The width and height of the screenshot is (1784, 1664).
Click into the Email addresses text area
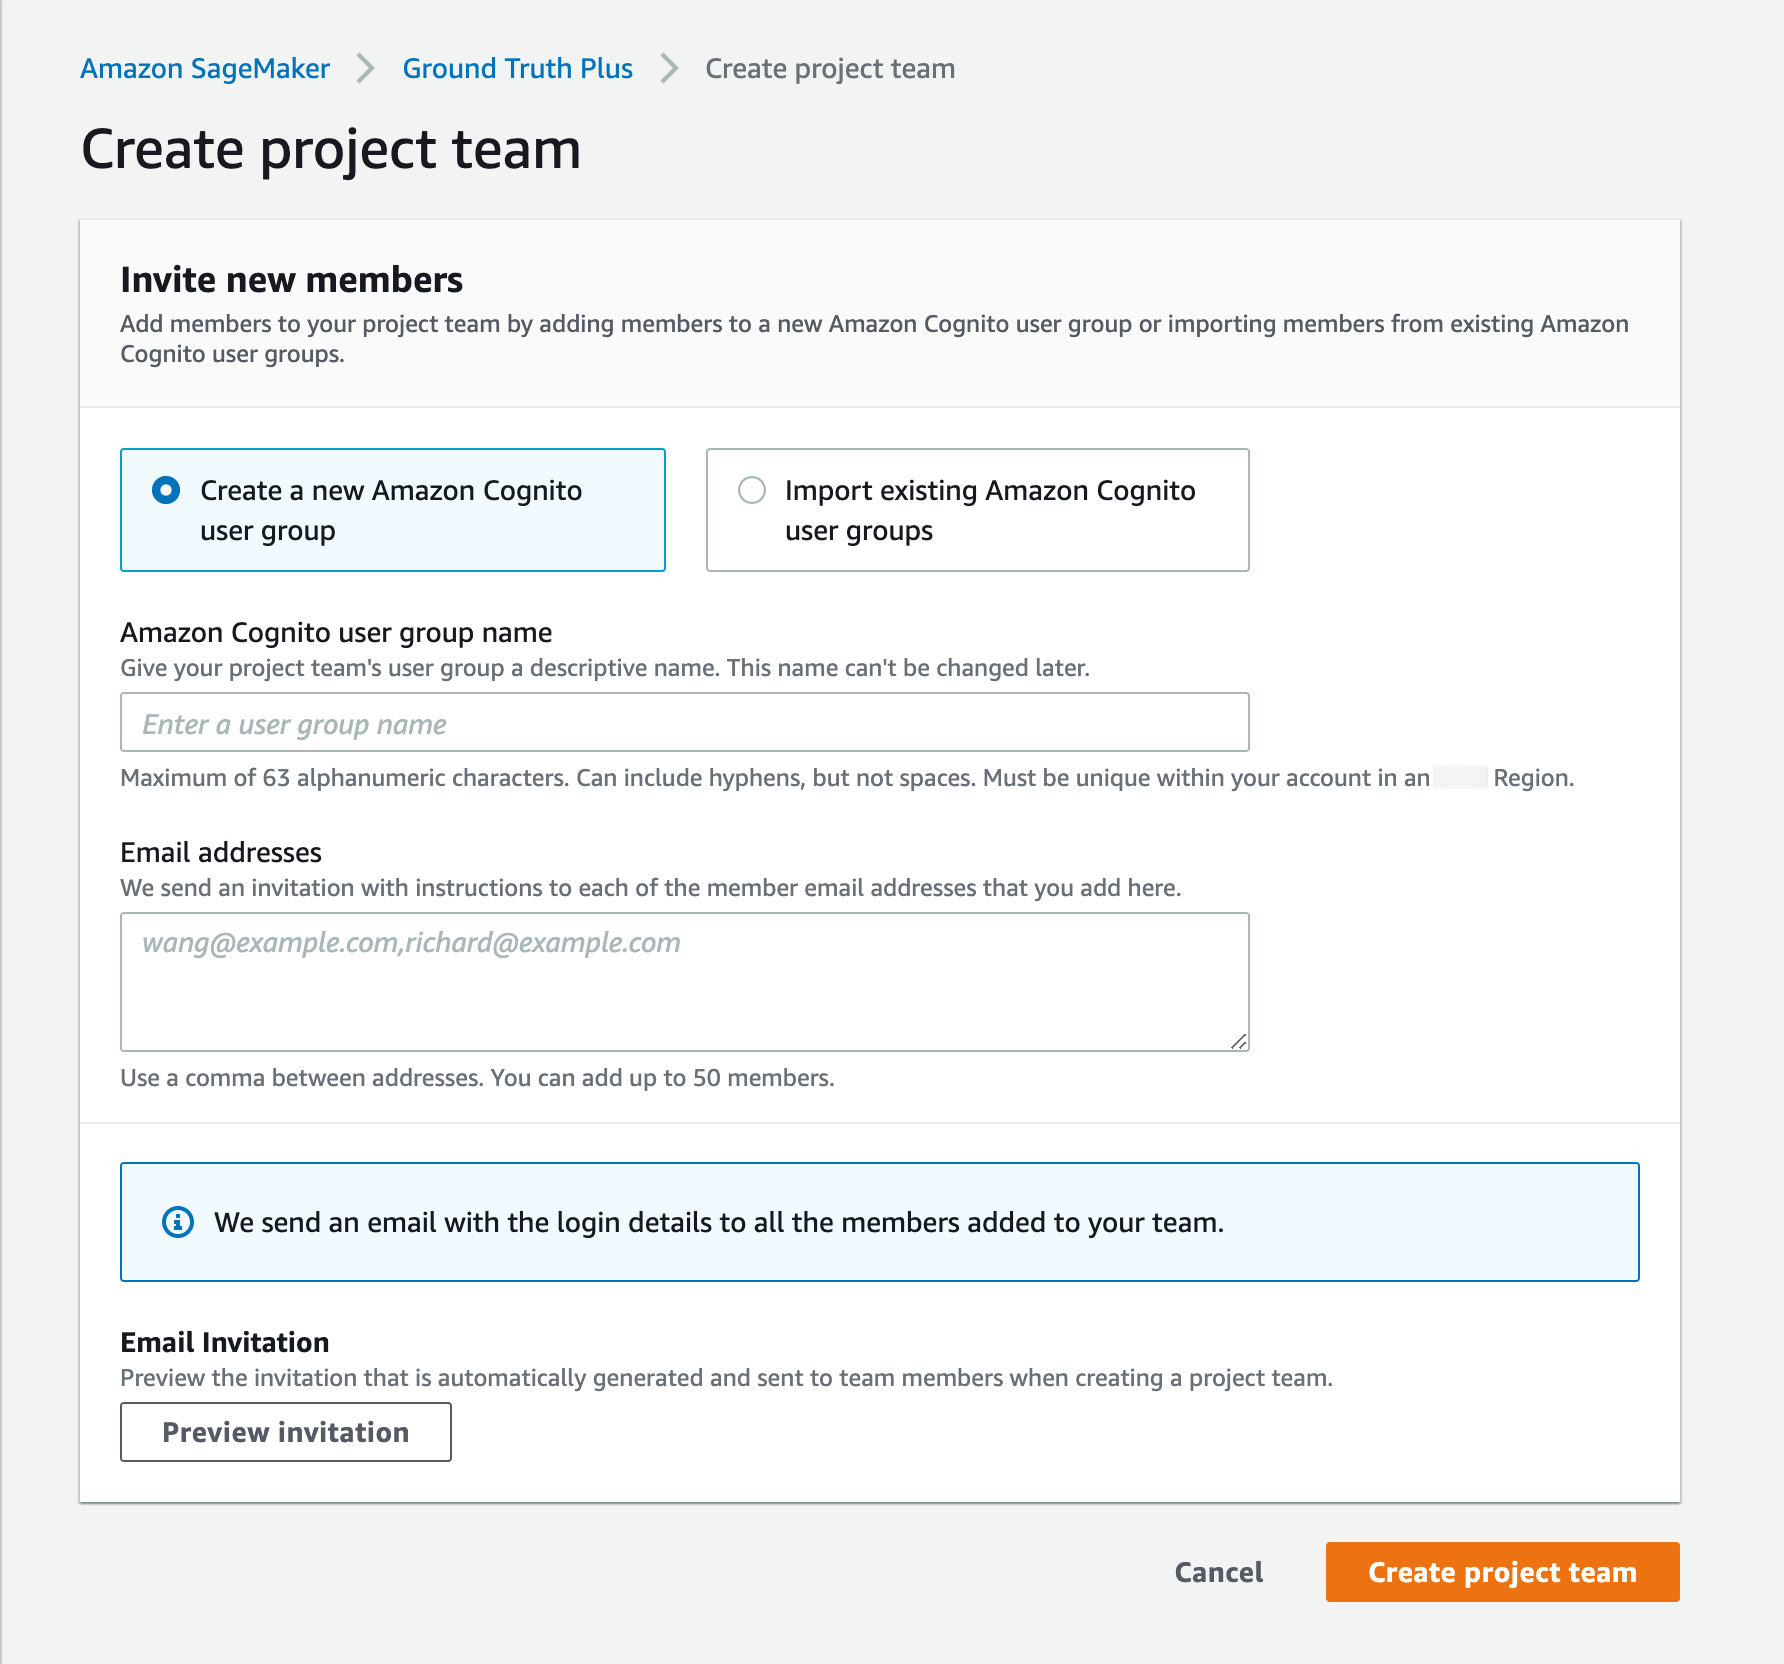point(684,981)
